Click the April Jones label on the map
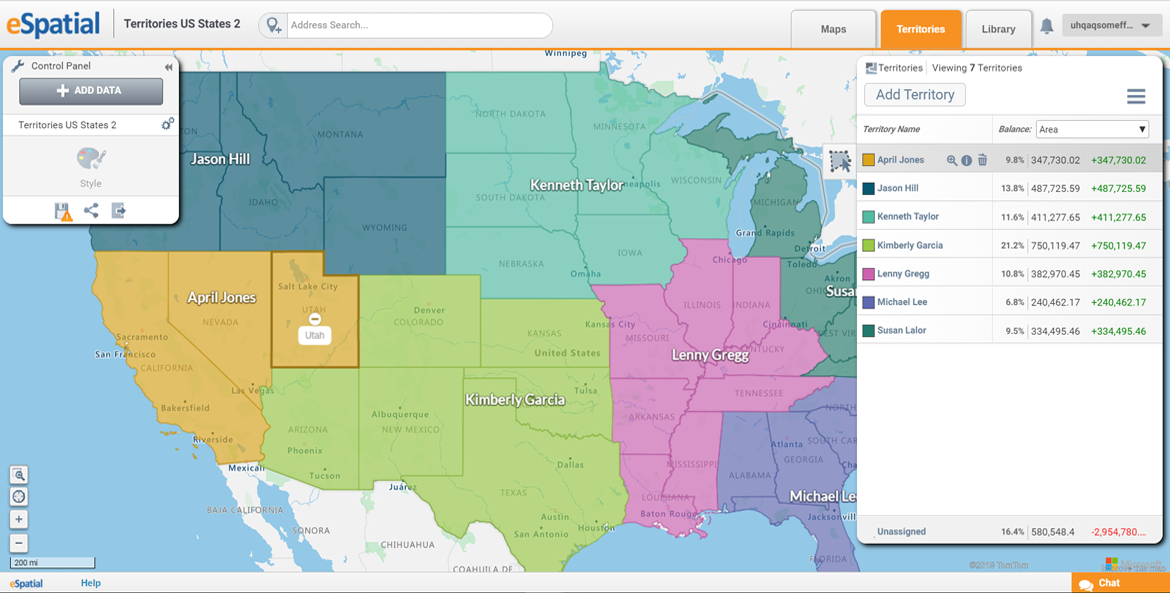The width and height of the screenshot is (1170, 593). pos(222,298)
